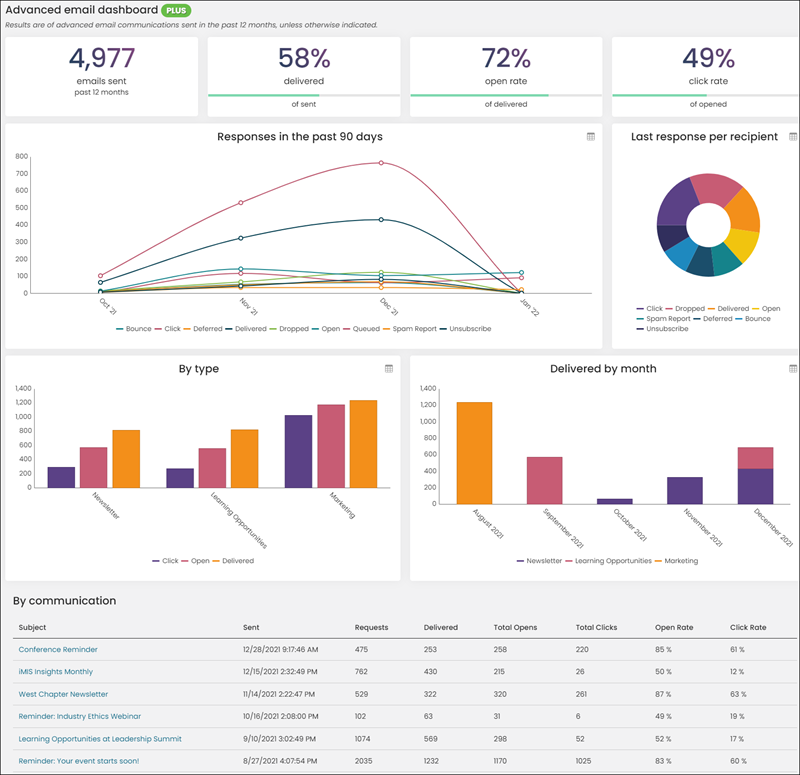Click the green PLUS badge

click(x=176, y=10)
